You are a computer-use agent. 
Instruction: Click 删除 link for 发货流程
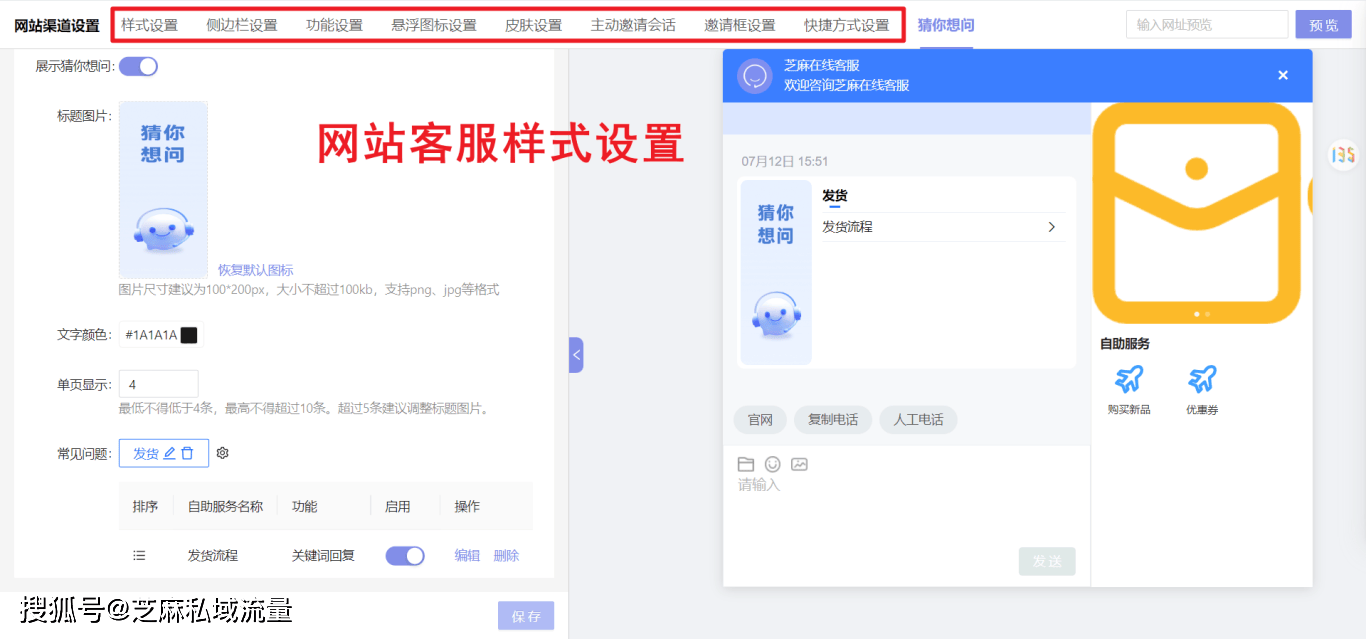(x=506, y=556)
